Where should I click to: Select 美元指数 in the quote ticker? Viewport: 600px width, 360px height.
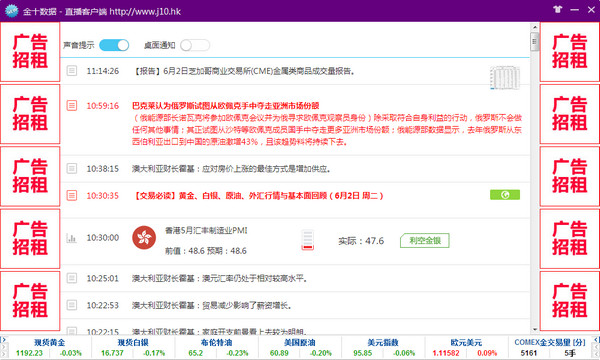click(383, 342)
